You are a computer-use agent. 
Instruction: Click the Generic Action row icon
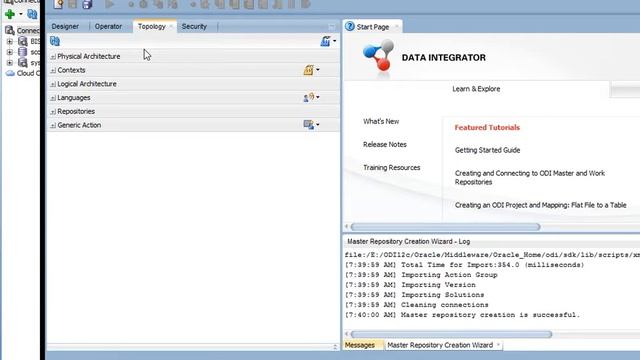[x=309, y=124]
